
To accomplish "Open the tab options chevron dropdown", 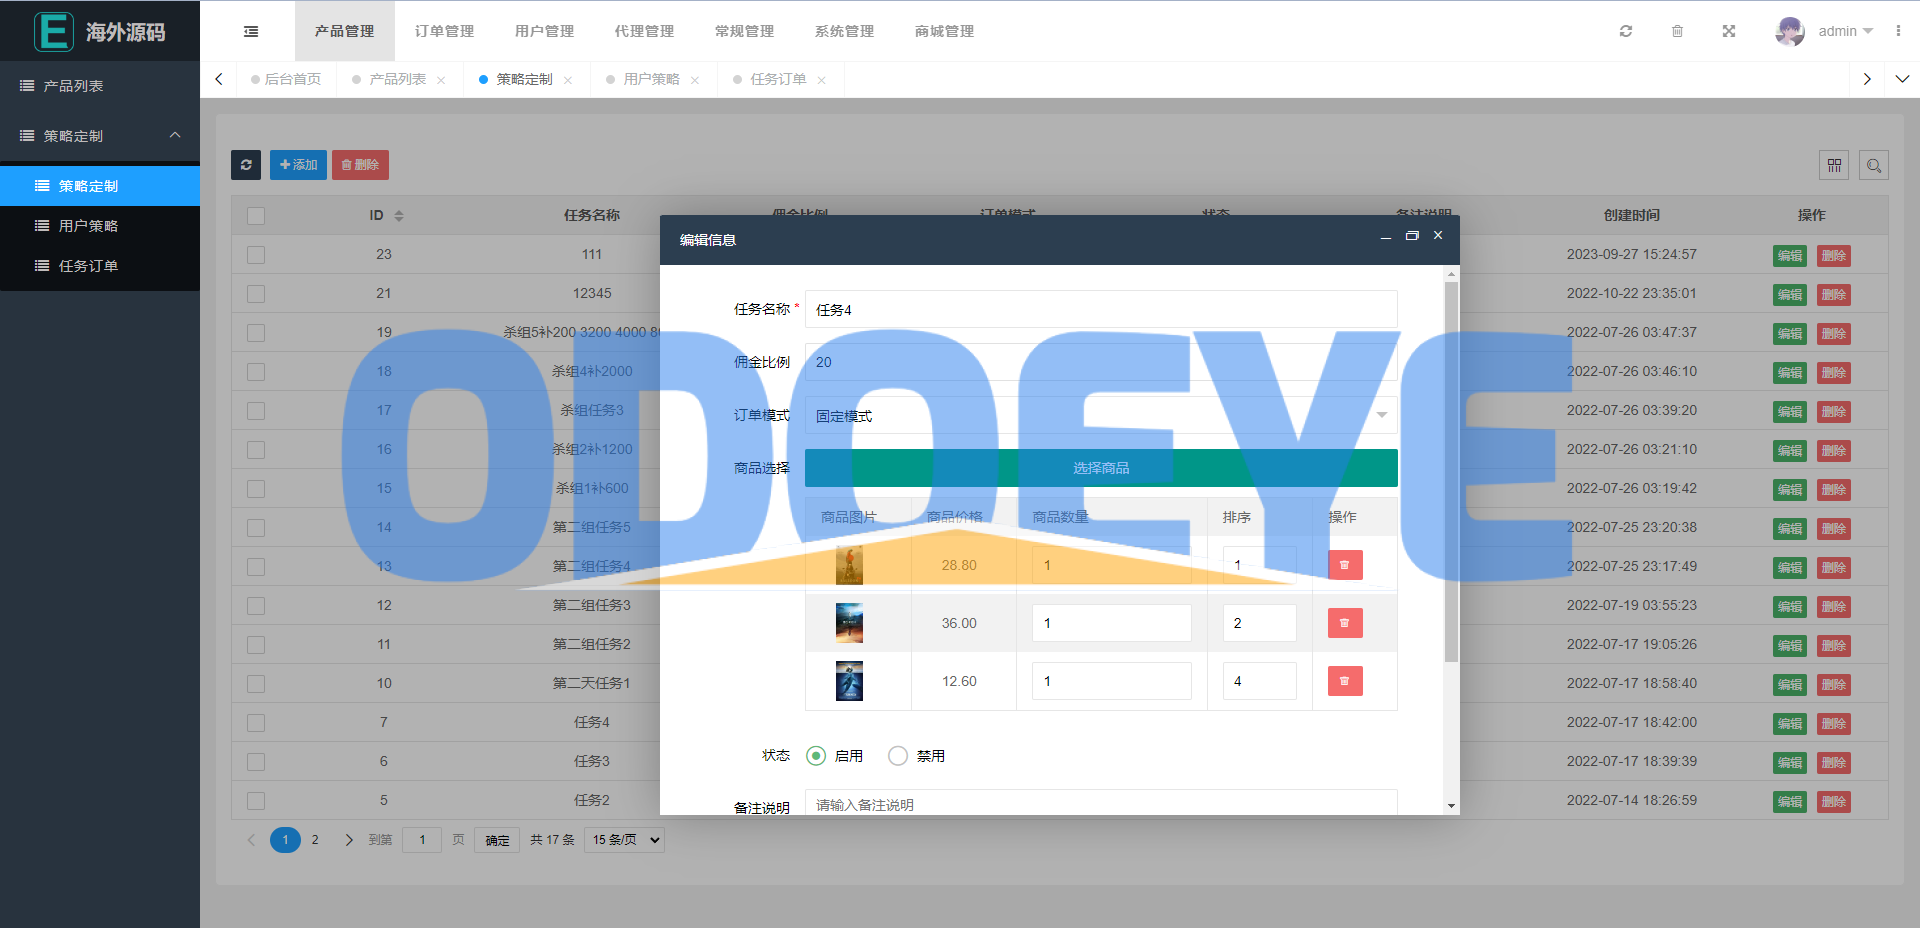I will click(1902, 79).
